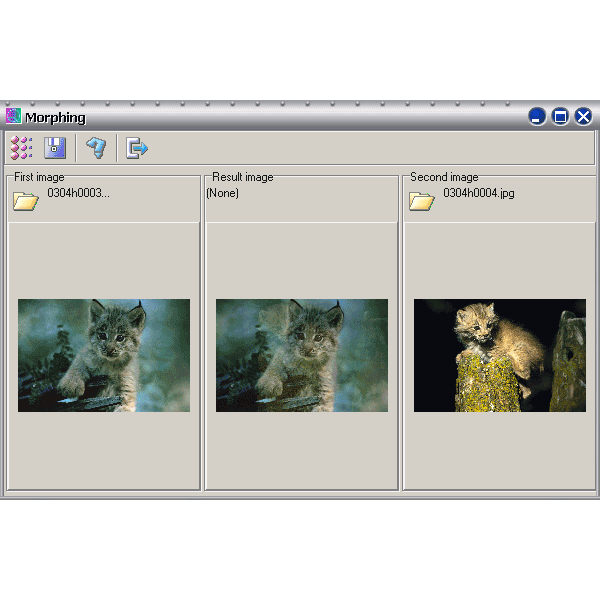The height and width of the screenshot is (600, 600).
Task: Click the 0304h0004.jpg file name
Action: click(x=479, y=193)
